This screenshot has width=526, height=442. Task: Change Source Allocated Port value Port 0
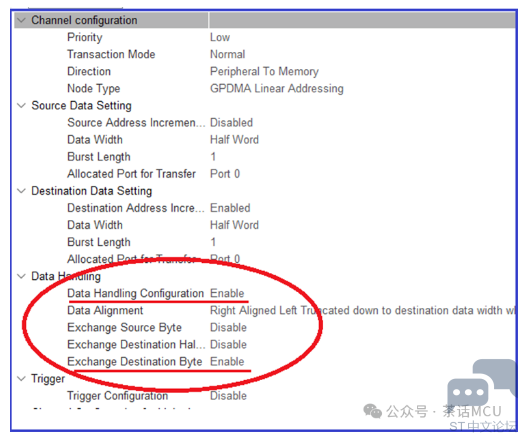point(225,174)
